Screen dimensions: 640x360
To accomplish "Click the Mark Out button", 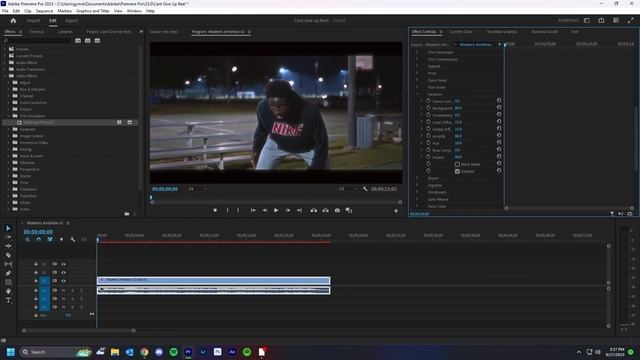I will pos(238,210).
